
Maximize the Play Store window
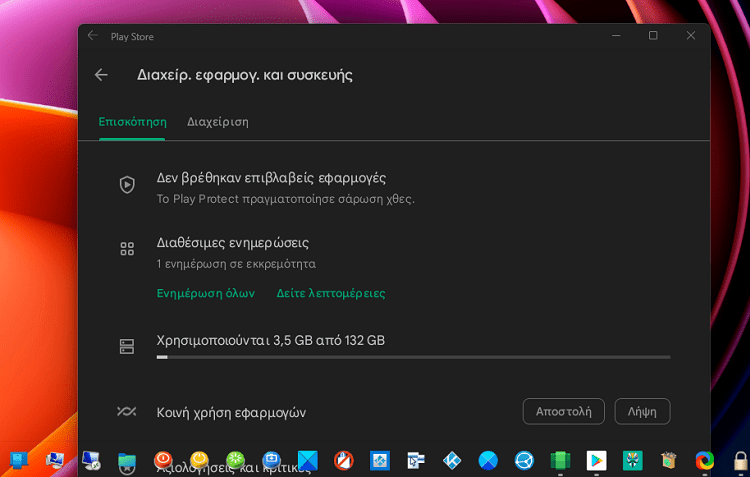pyautogui.click(x=653, y=35)
